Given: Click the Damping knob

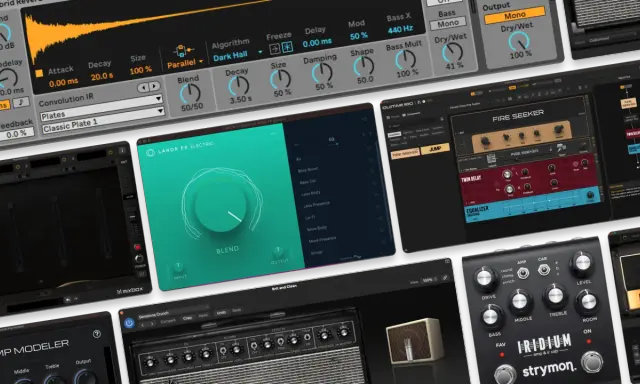Looking at the screenshot, I should point(322,73).
